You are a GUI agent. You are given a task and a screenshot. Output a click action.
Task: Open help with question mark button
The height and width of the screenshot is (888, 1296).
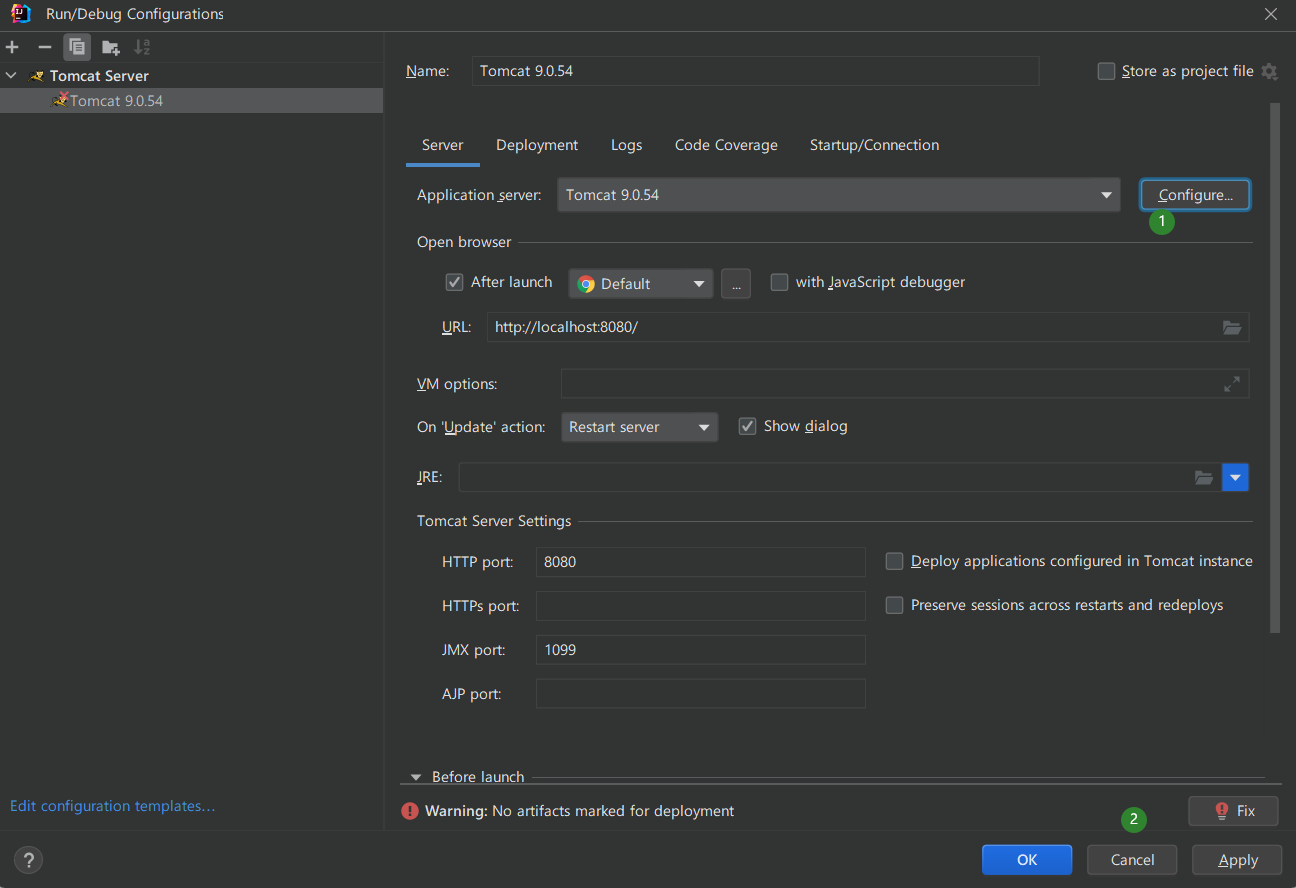(28, 859)
